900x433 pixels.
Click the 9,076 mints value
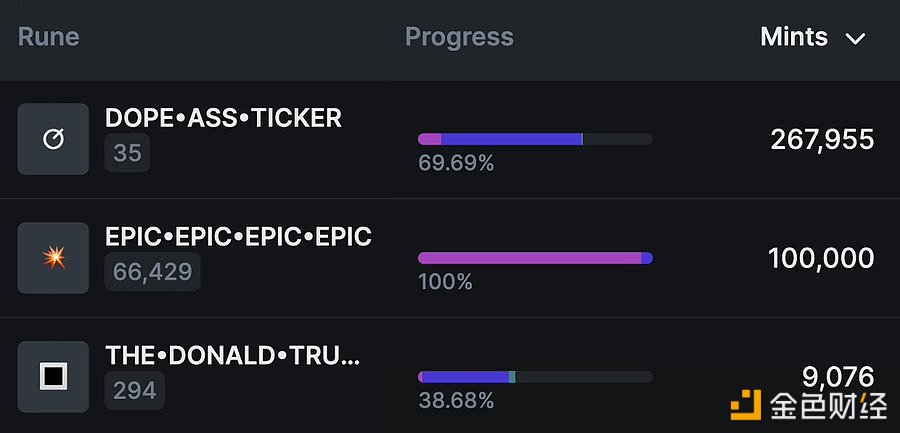tap(838, 377)
